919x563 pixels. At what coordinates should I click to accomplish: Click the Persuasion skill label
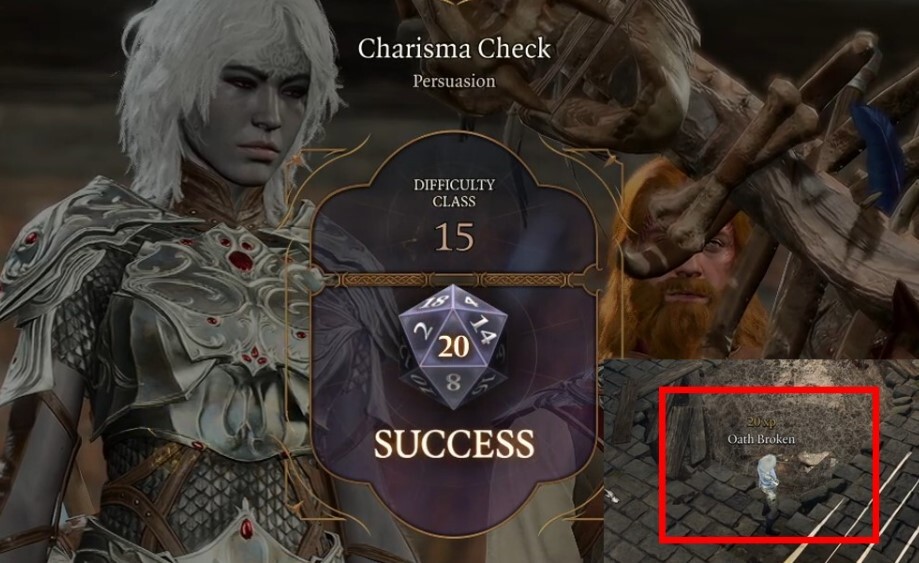[x=454, y=81]
